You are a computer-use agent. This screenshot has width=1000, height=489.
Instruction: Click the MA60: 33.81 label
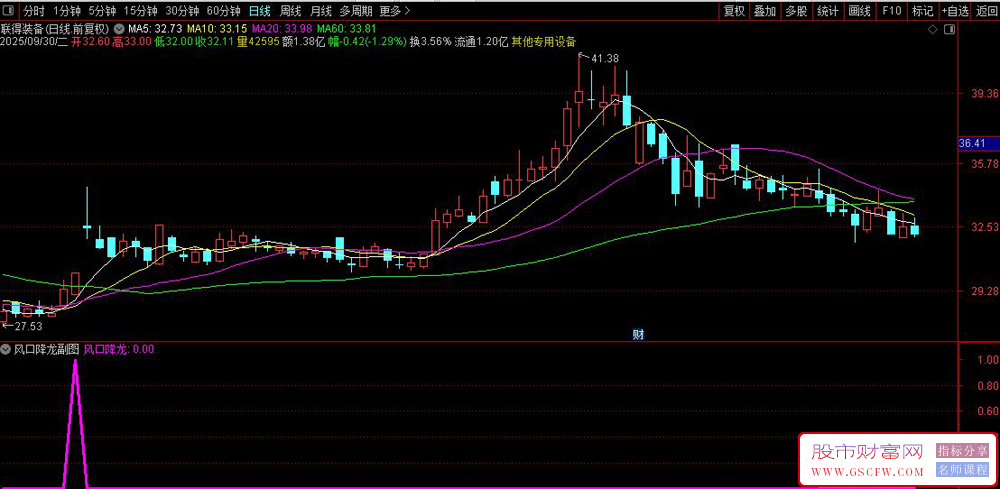point(348,29)
